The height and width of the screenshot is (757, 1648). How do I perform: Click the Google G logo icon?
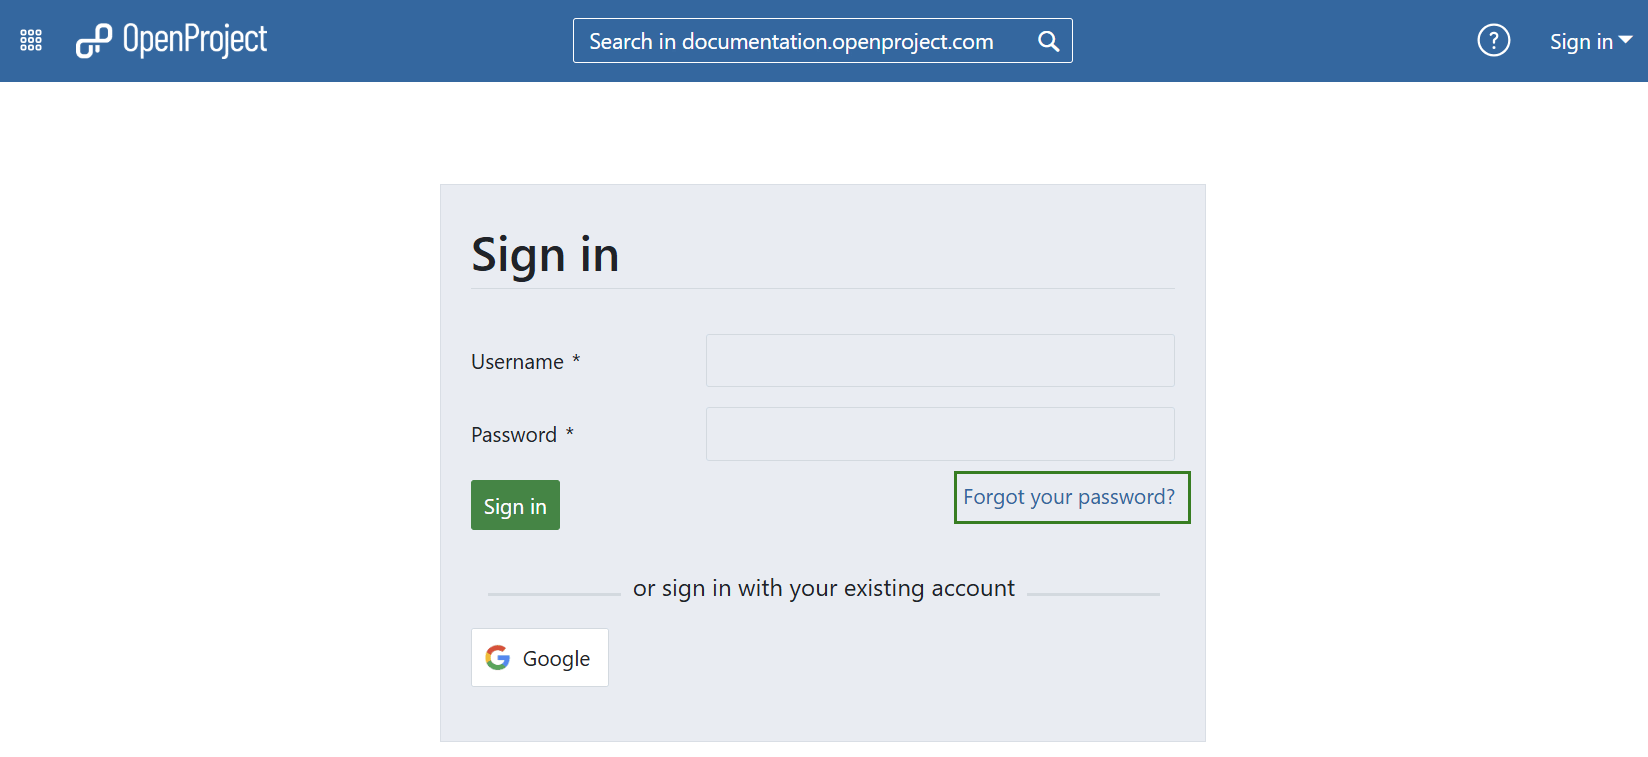pyautogui.click(x=498, y=658)
